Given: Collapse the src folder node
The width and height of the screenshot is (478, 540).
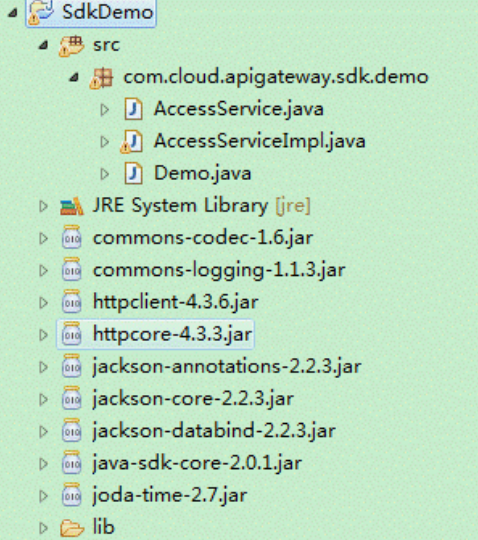Looking at the screenshot, I should [43, 45].
